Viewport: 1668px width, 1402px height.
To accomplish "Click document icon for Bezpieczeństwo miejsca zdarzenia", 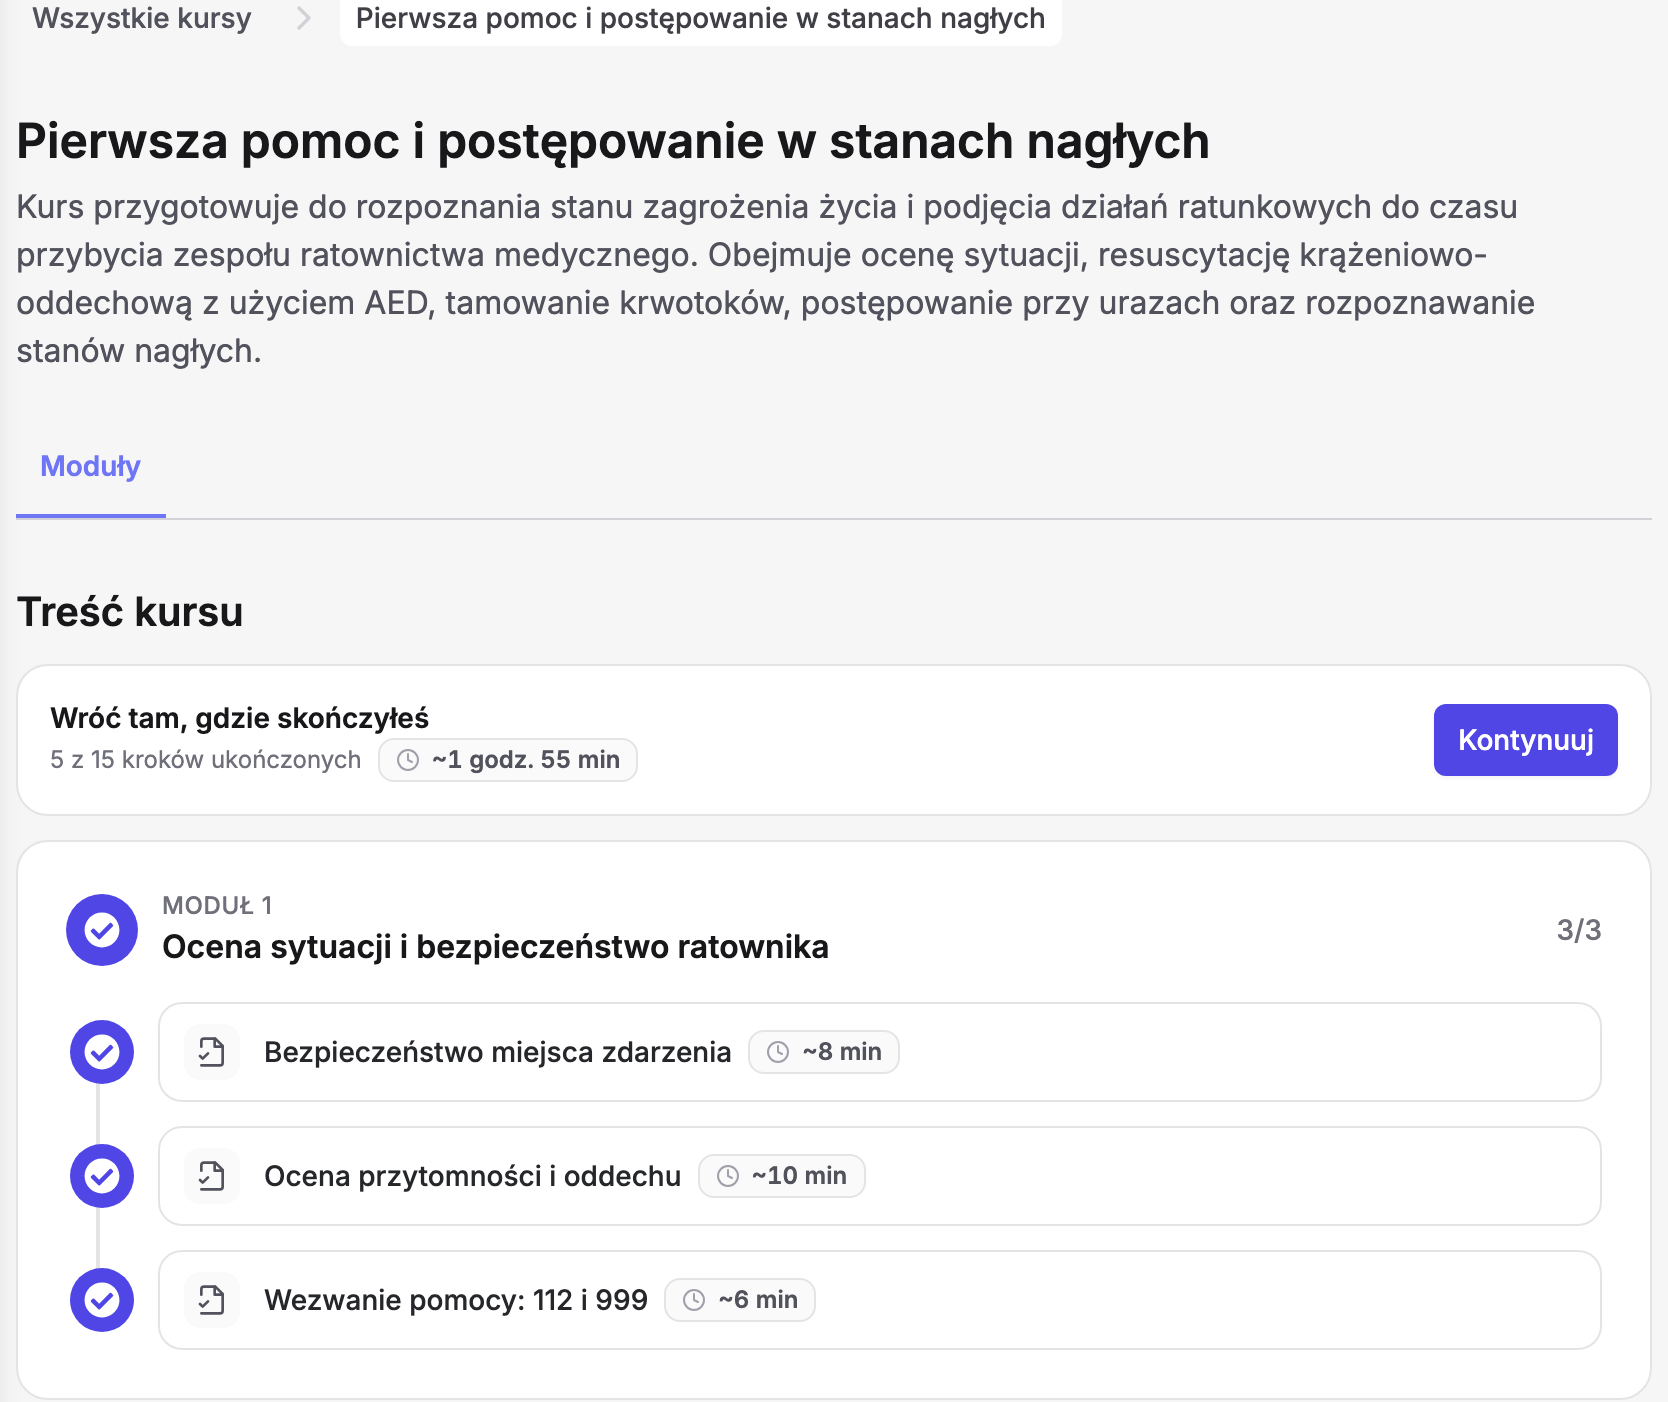I will click(x=212, y=1052).
